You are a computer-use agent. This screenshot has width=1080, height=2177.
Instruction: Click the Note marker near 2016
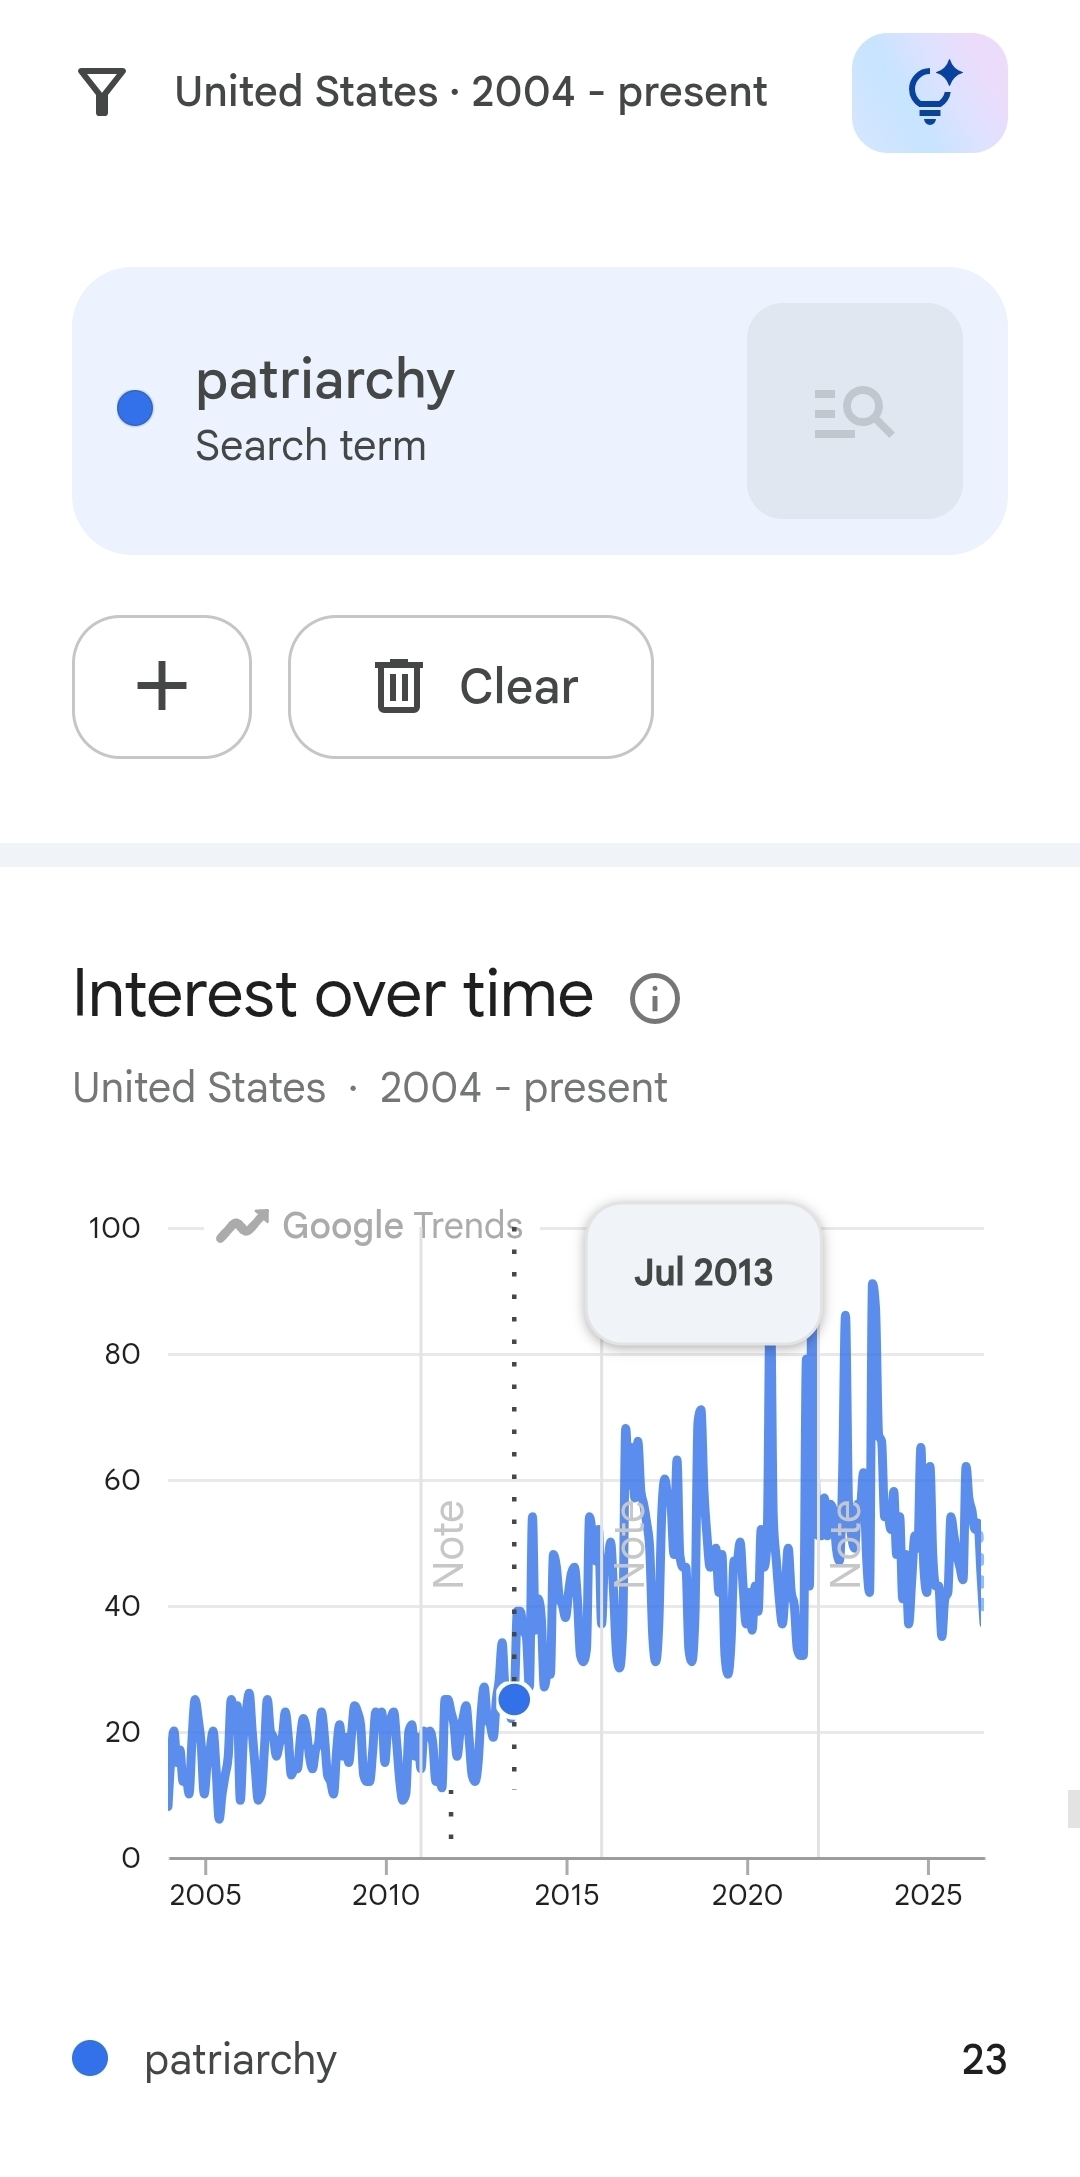(x=629, y=1544)
